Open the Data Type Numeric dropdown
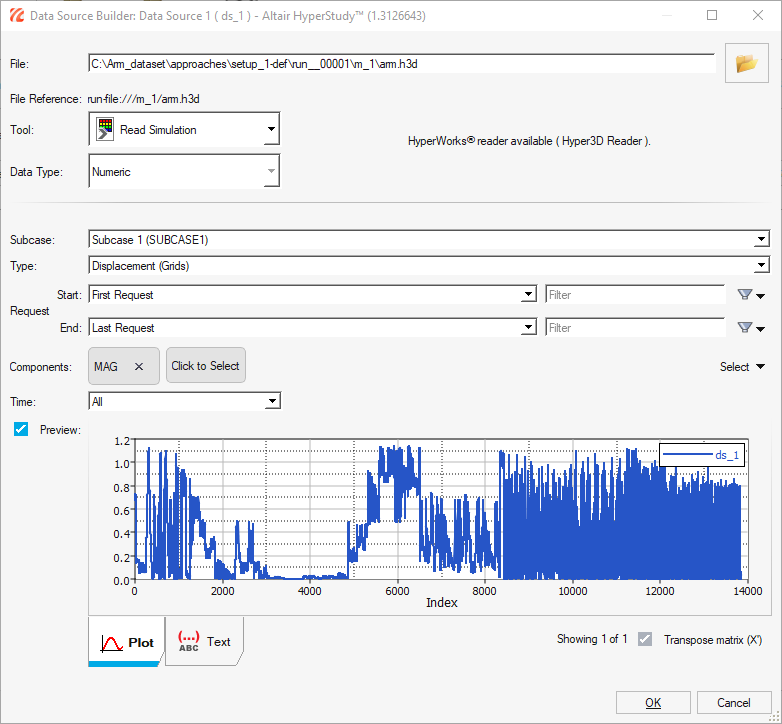782x724 pixels. click(184, 171)
